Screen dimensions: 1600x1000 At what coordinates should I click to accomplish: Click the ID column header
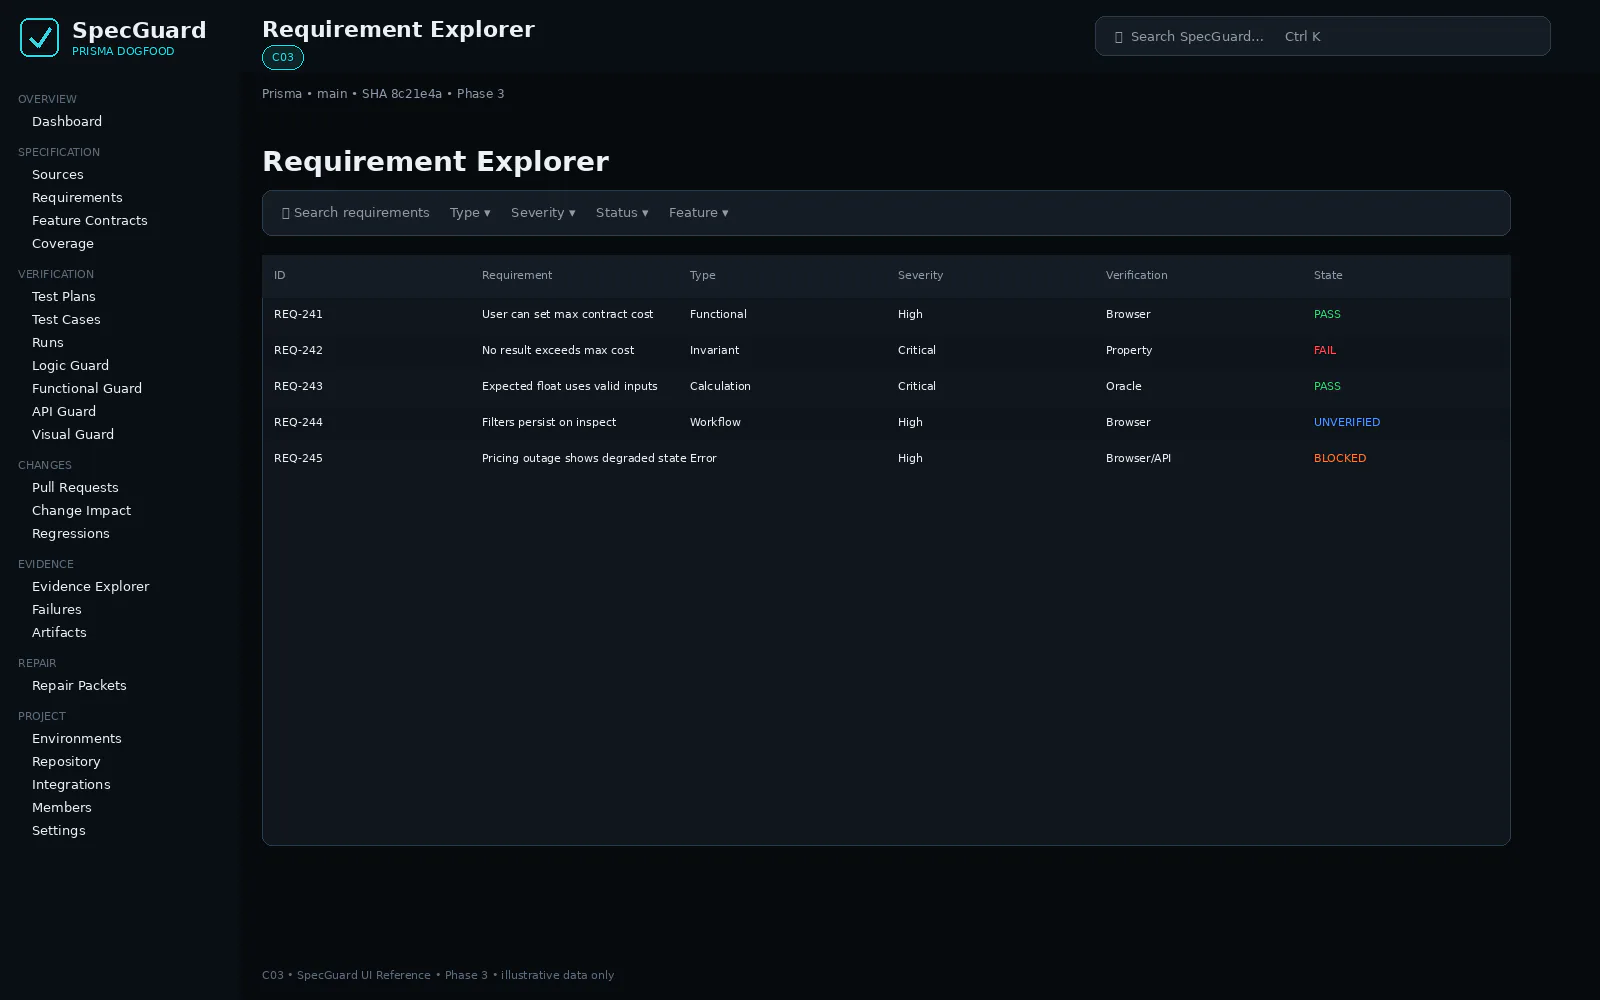pos(280,275)
